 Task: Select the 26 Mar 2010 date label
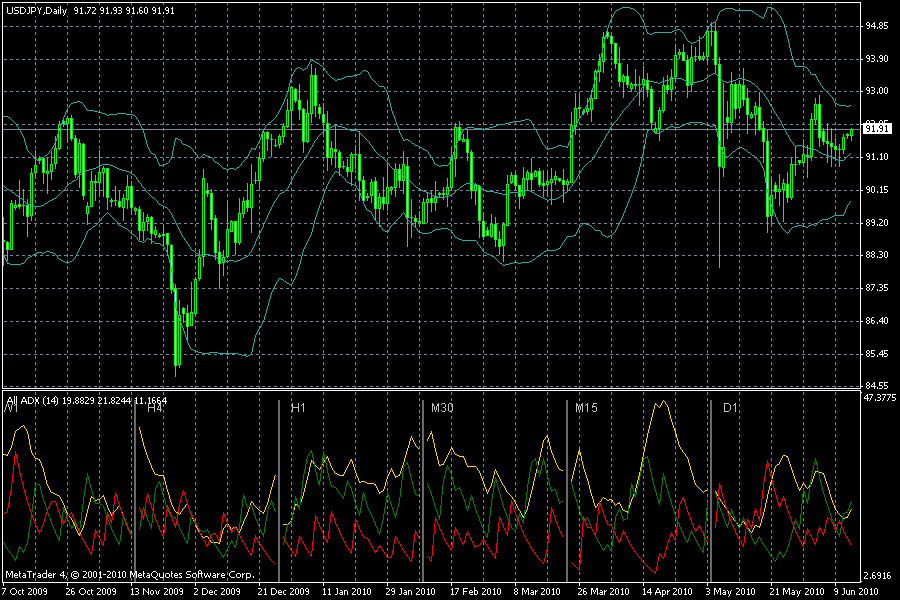pyautogui.click(x=603, y=591)
